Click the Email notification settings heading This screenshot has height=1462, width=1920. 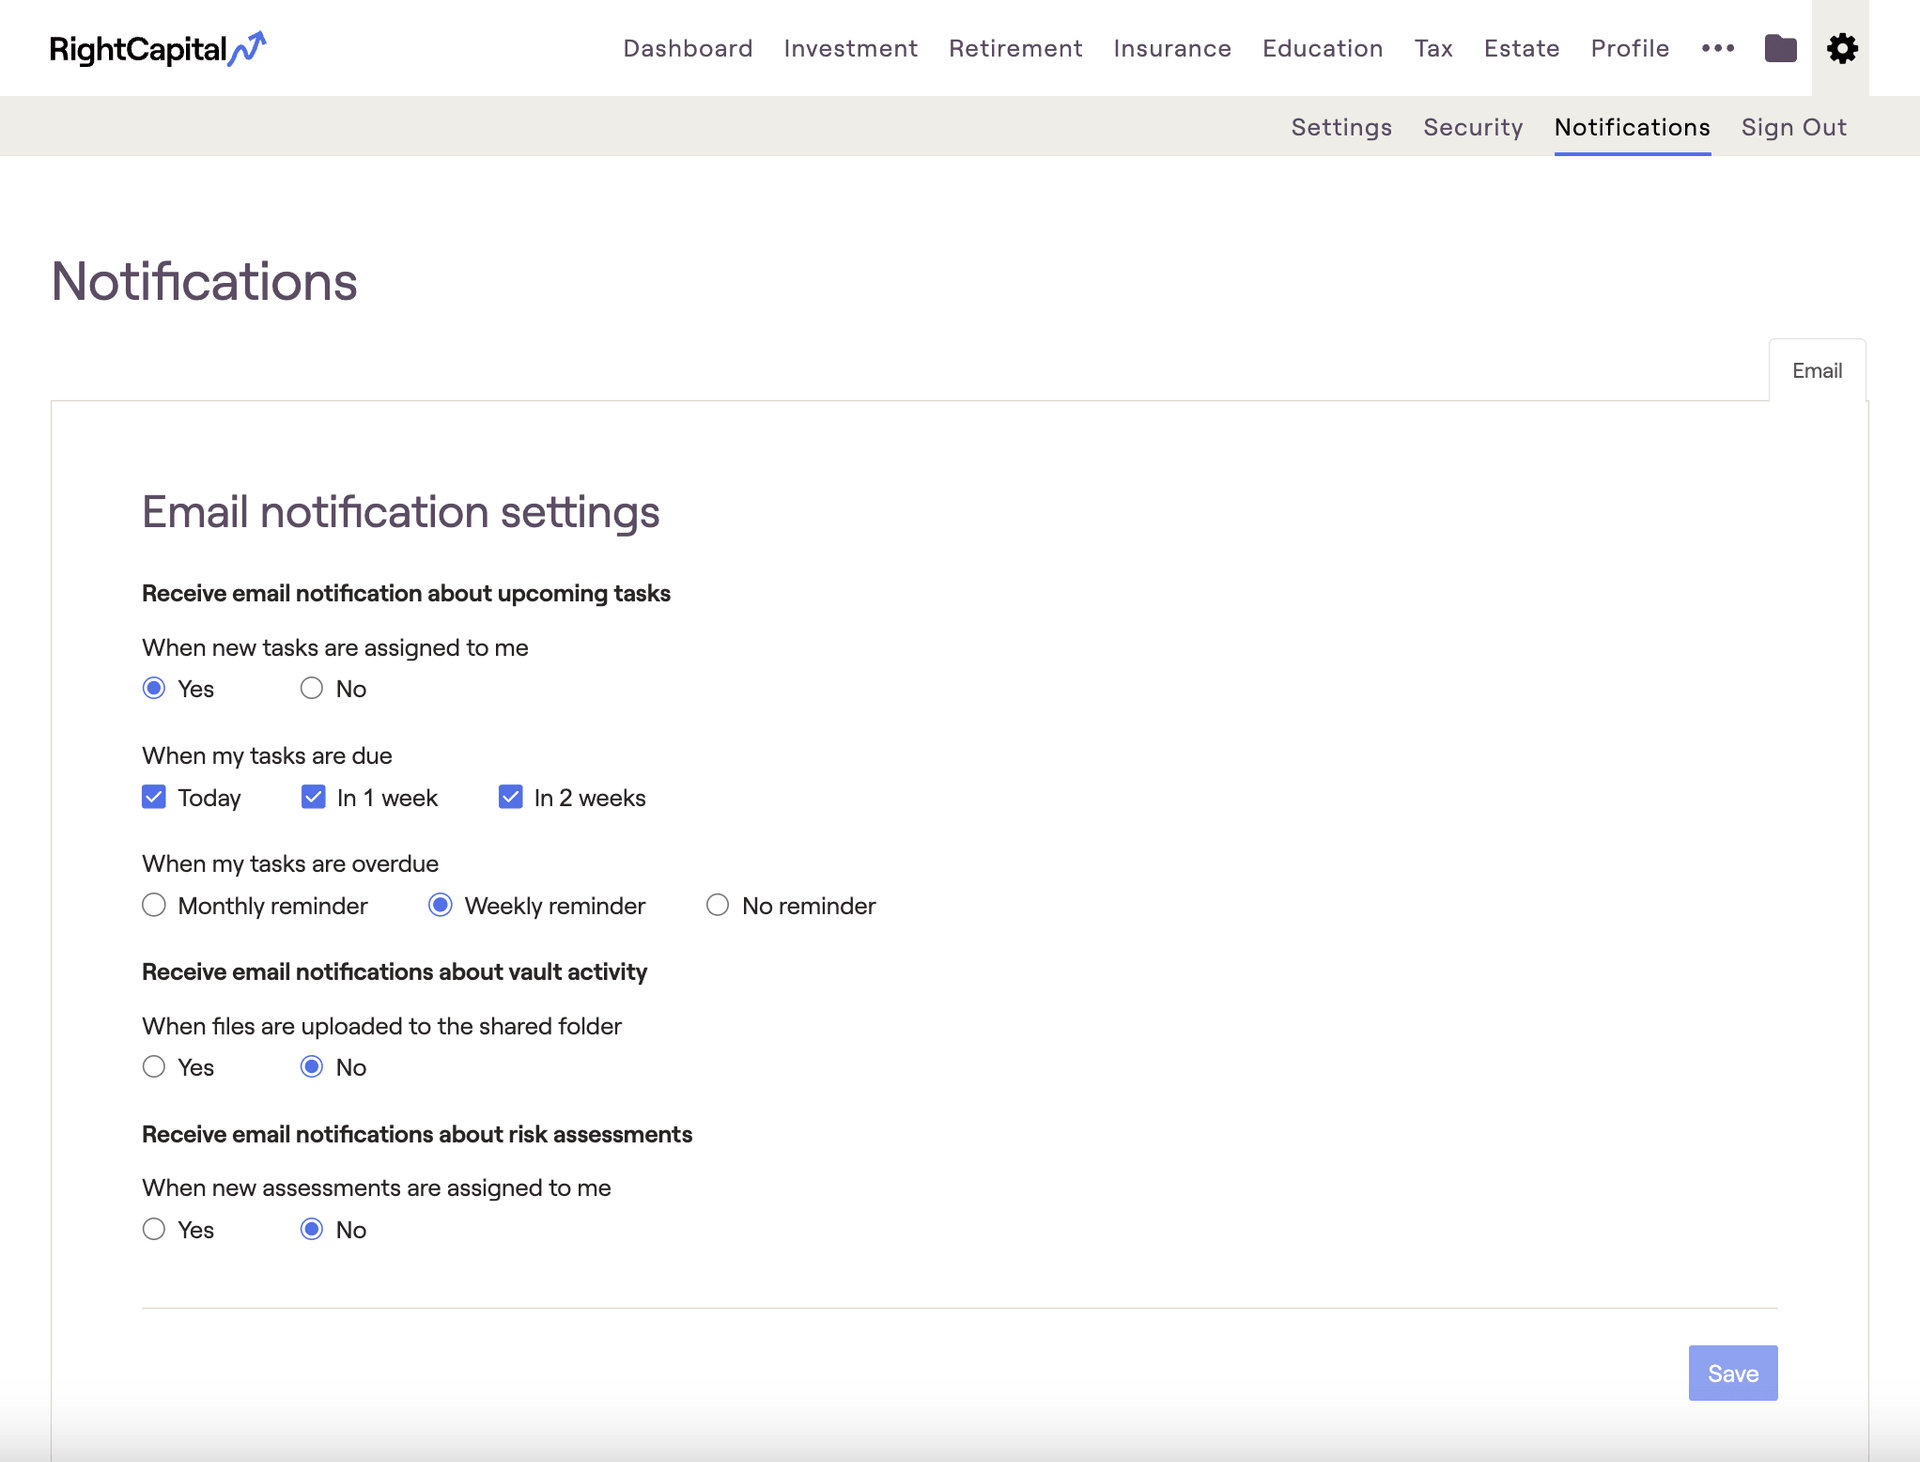point(400,512)
